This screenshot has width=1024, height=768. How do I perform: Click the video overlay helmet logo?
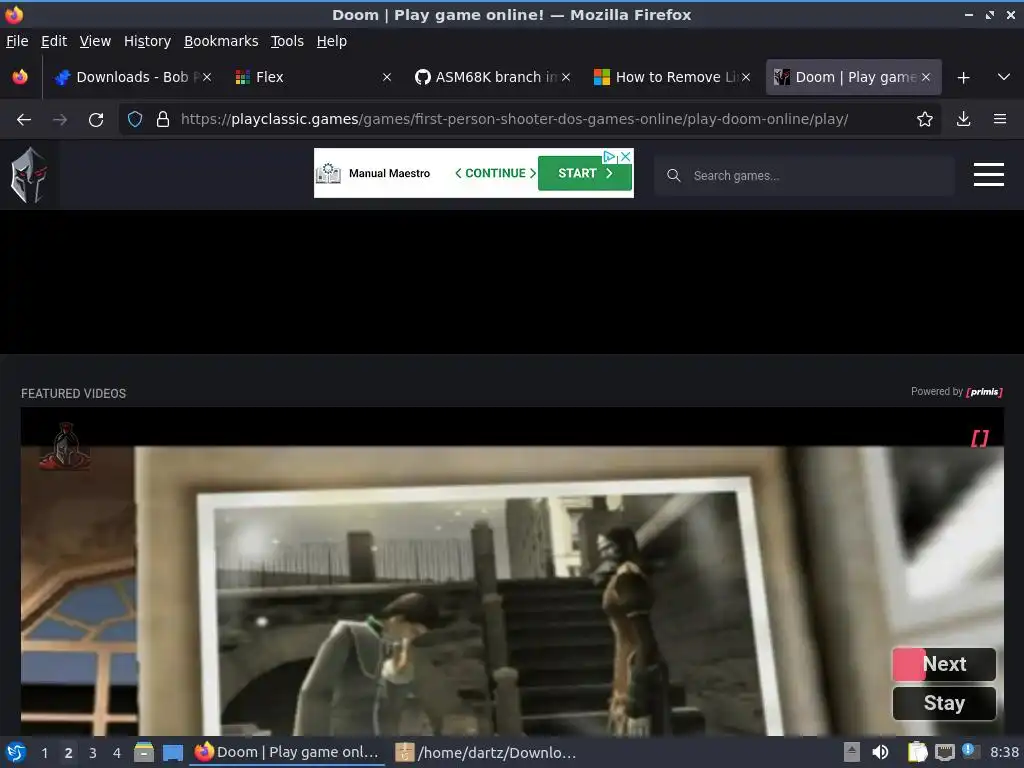coord(65,447)
